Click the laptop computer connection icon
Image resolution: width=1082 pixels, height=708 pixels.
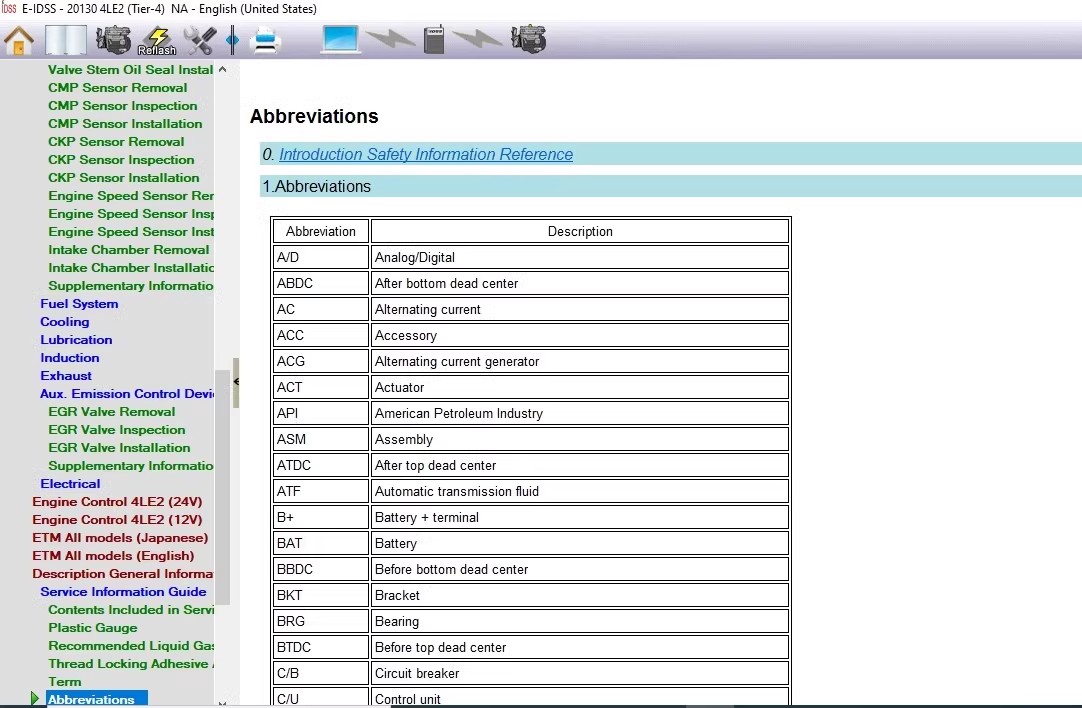[340, 39]
